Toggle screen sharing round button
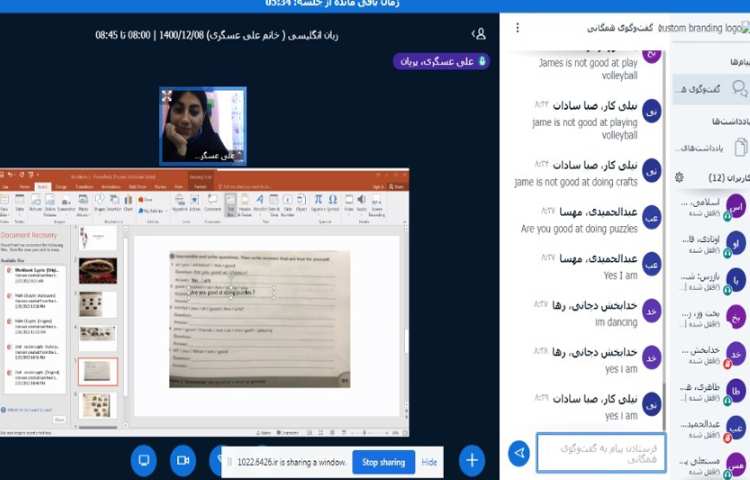Viewport: 750px width, 480px height. coord(143,460)
